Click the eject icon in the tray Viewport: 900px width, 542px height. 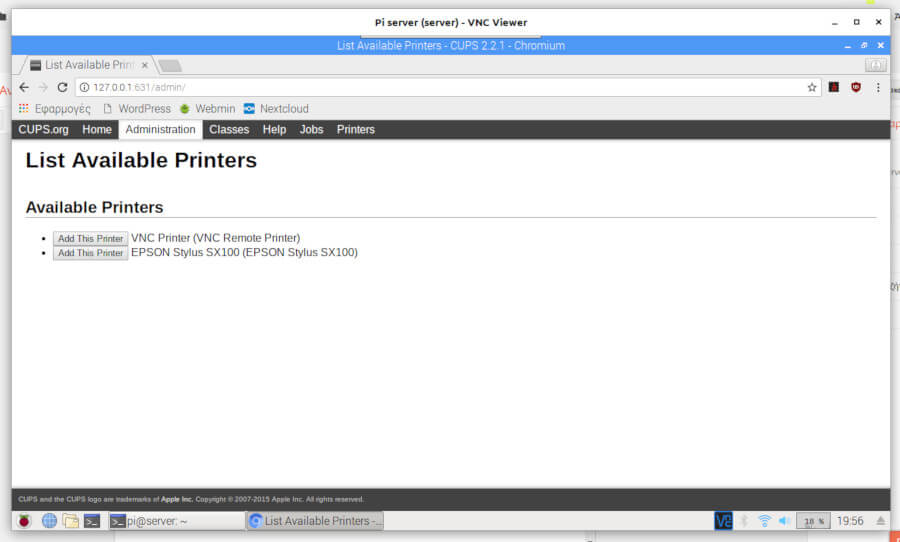[x=880, y=521]
